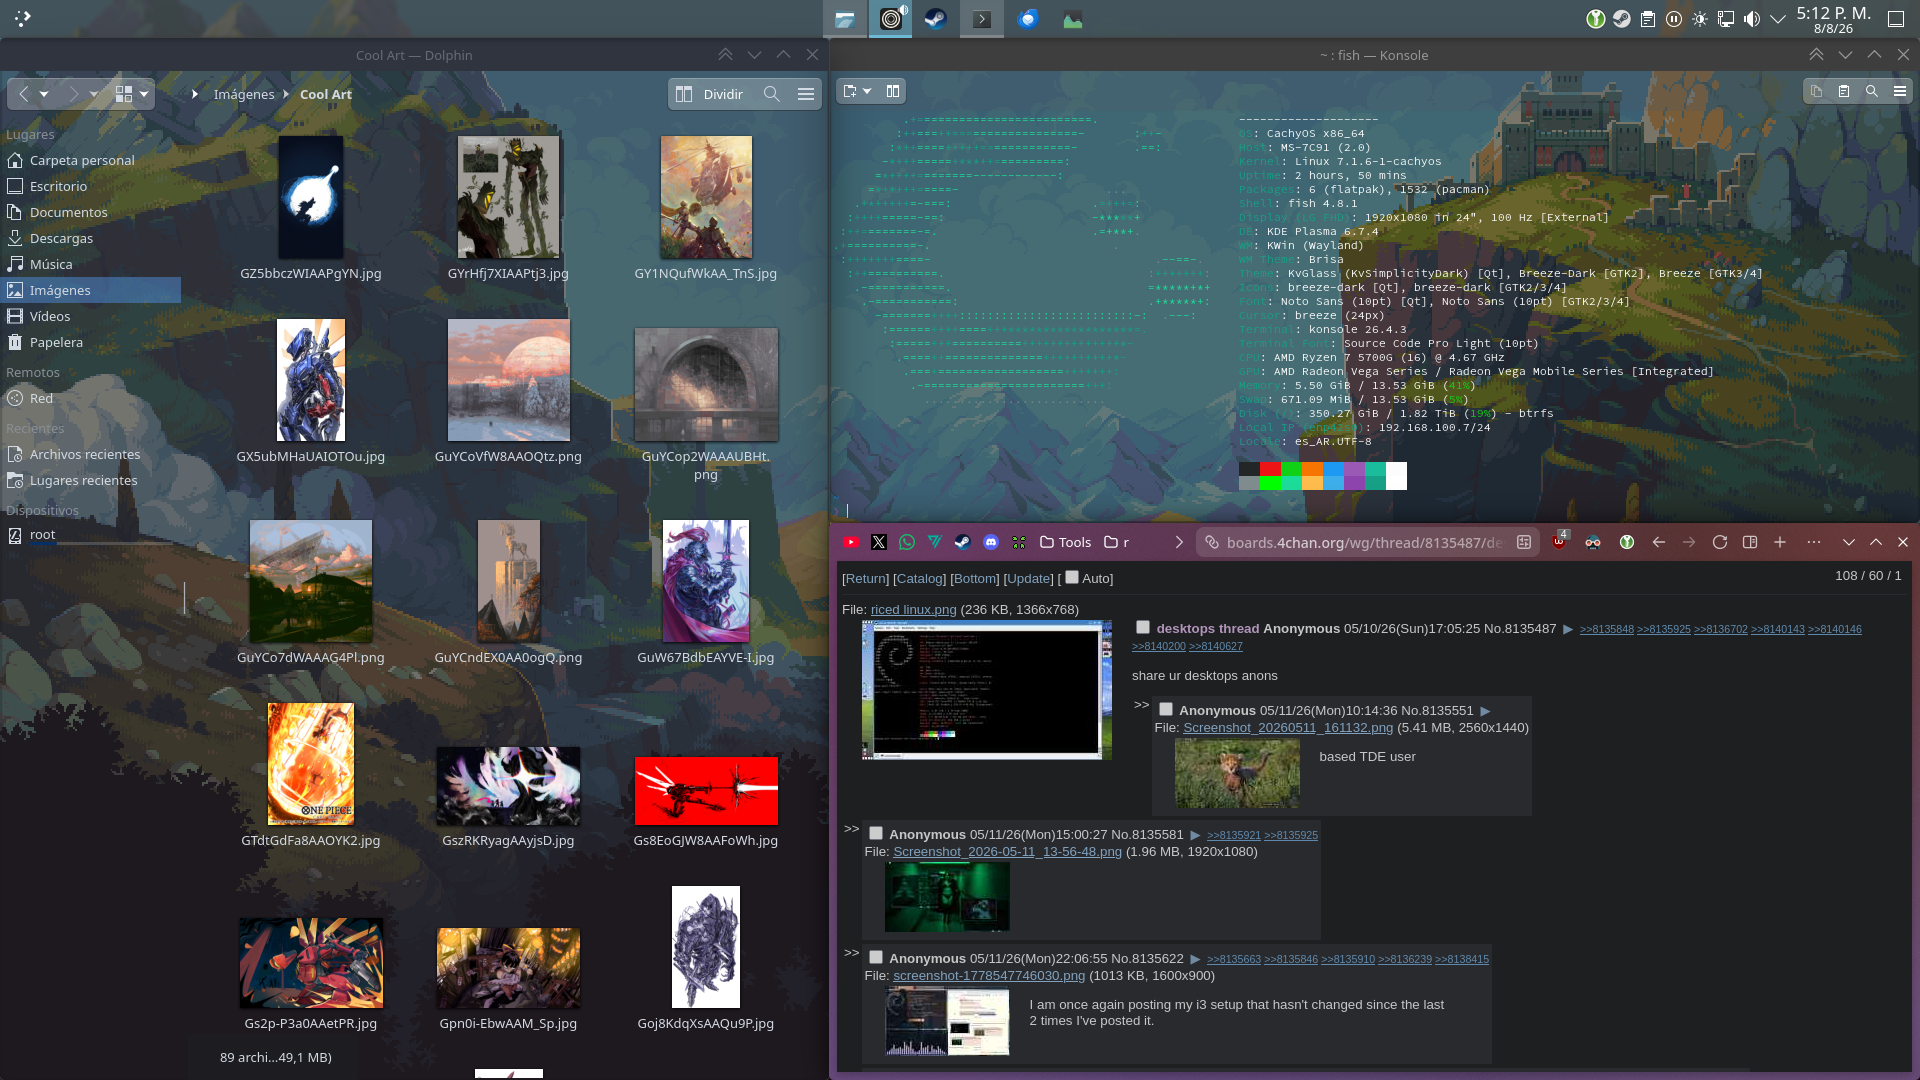Go back in Dolphin navigation
Viewport: 1920px width, 1080px height.
pyautogui.click(x=24, y=94)
